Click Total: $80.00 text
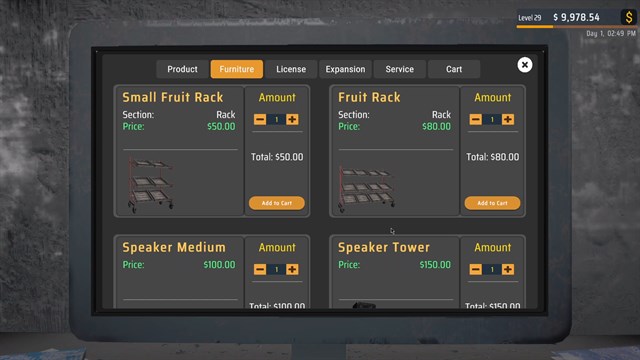This screenshot has width=640, height=360. tap(493, 157)
